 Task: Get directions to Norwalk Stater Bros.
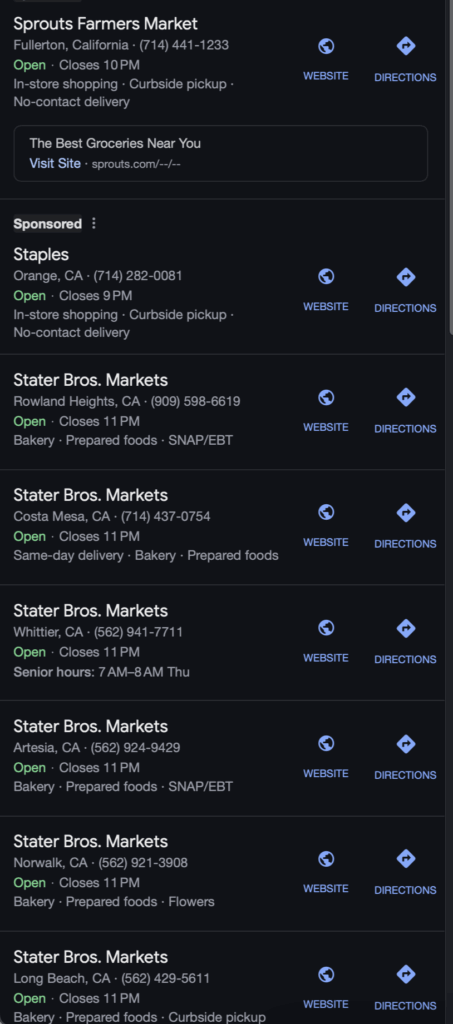click(x=405, y=872)
